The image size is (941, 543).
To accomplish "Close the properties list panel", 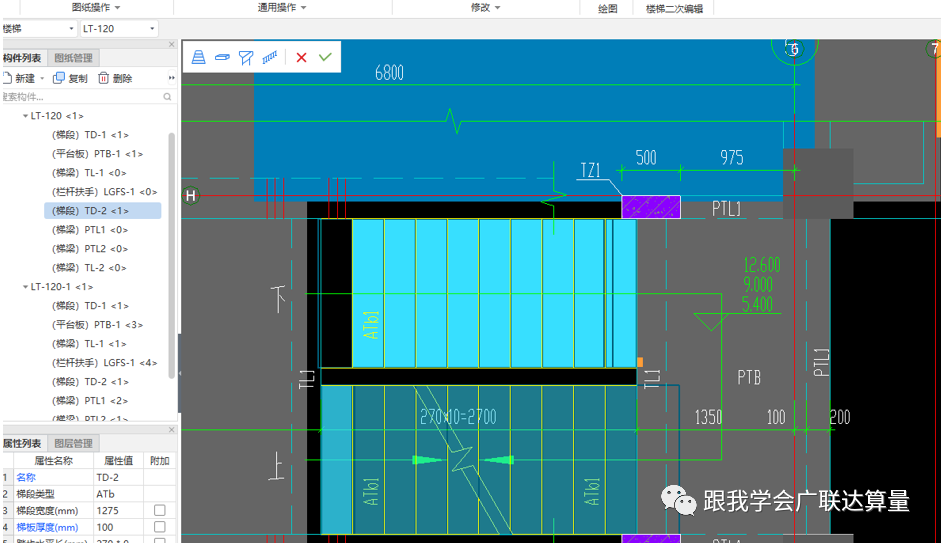I will [172, 430].
